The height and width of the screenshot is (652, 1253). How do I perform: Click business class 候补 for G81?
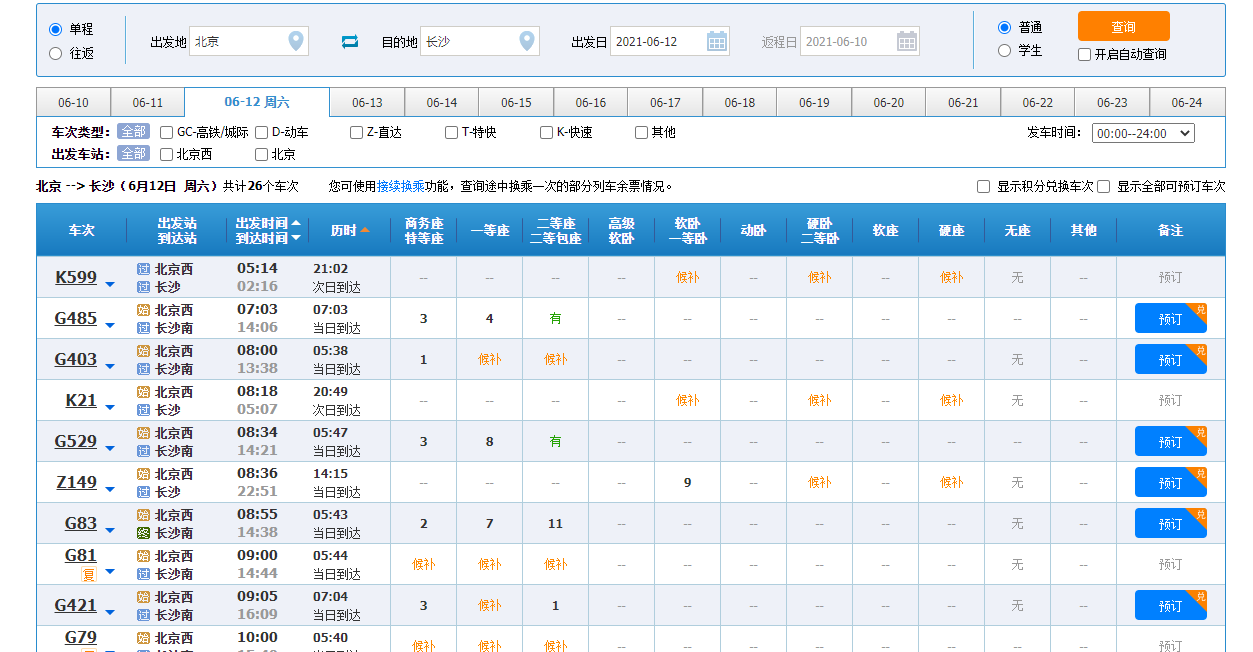click(x=423, y=564)
